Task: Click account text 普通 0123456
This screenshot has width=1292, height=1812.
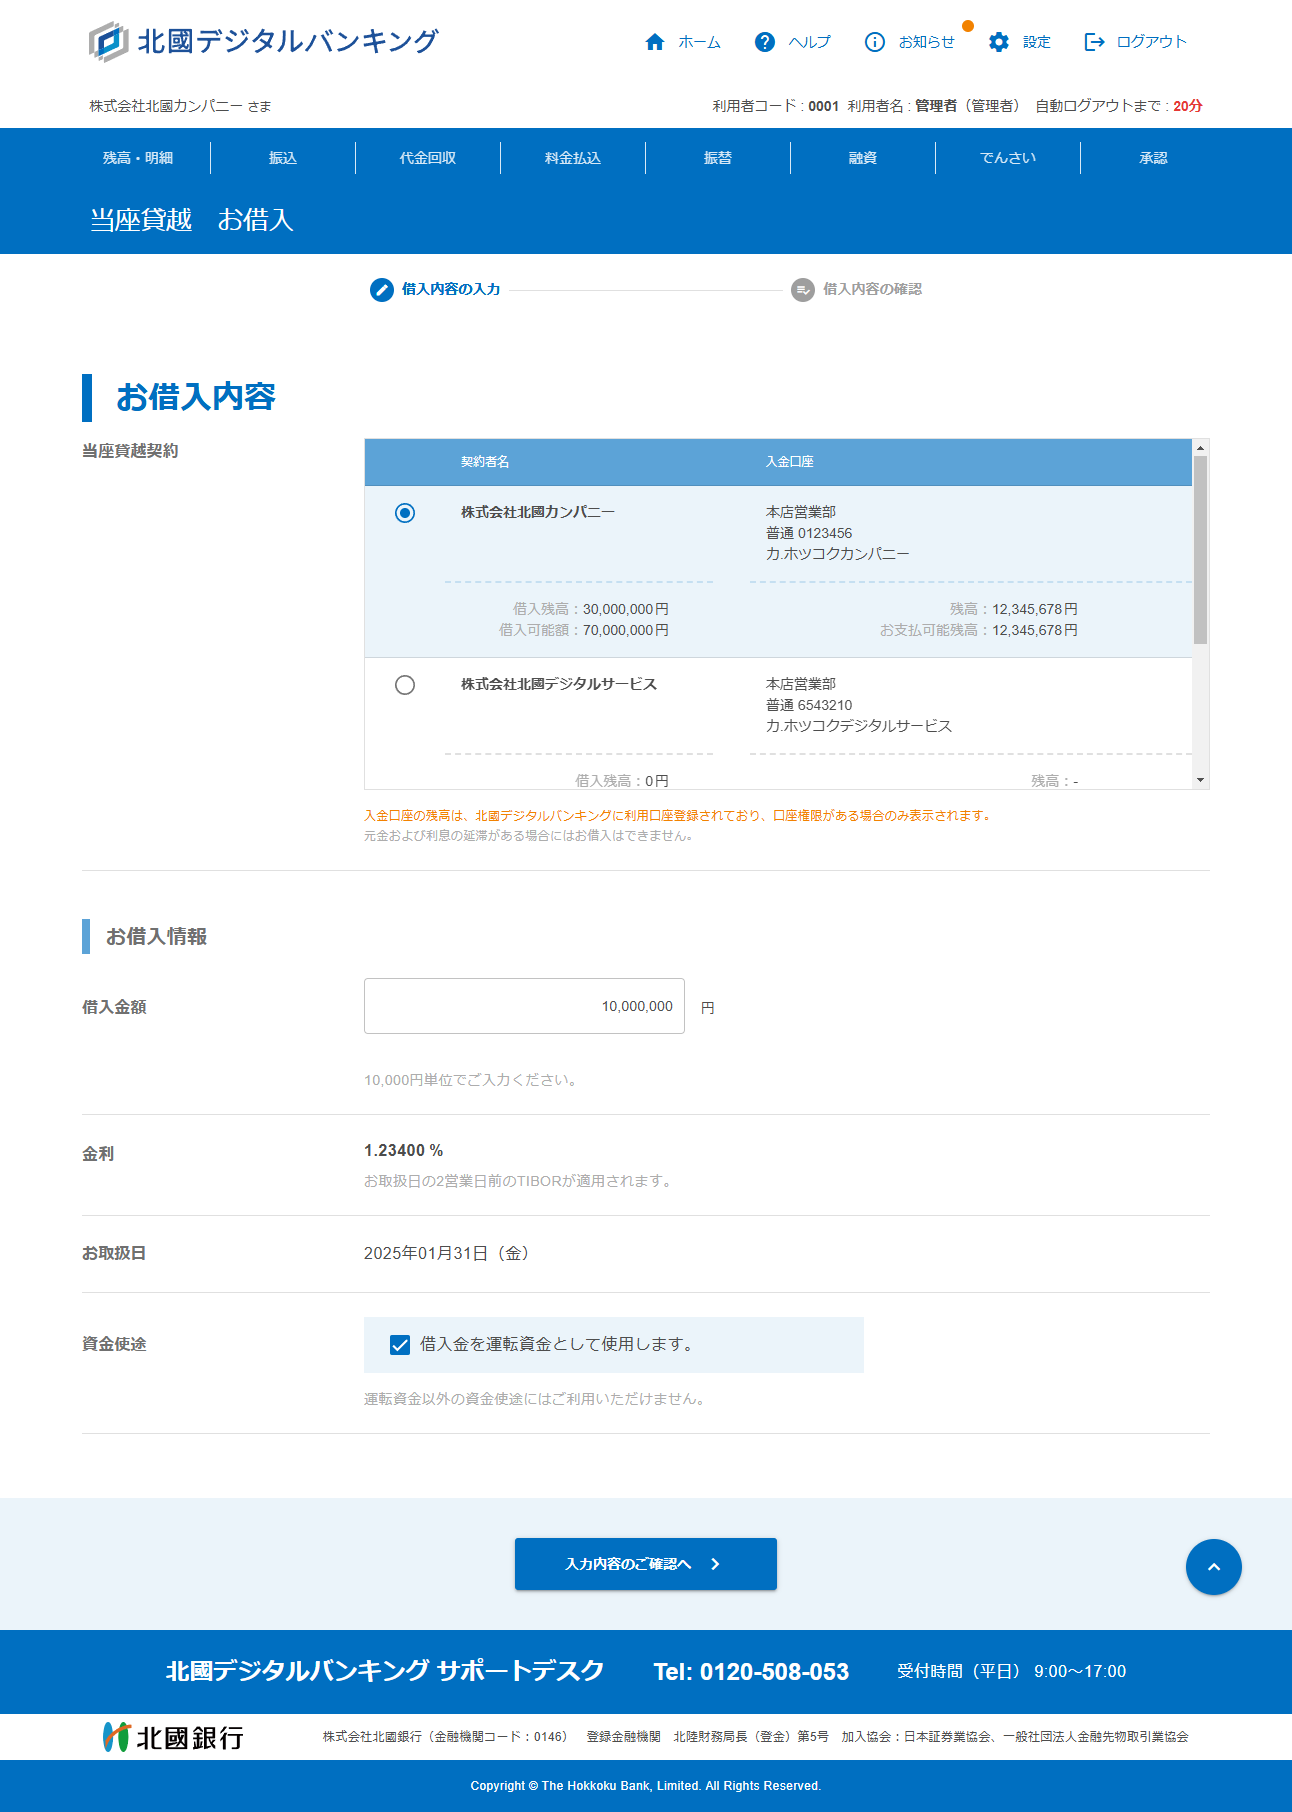Action: [x=809, y=534]
